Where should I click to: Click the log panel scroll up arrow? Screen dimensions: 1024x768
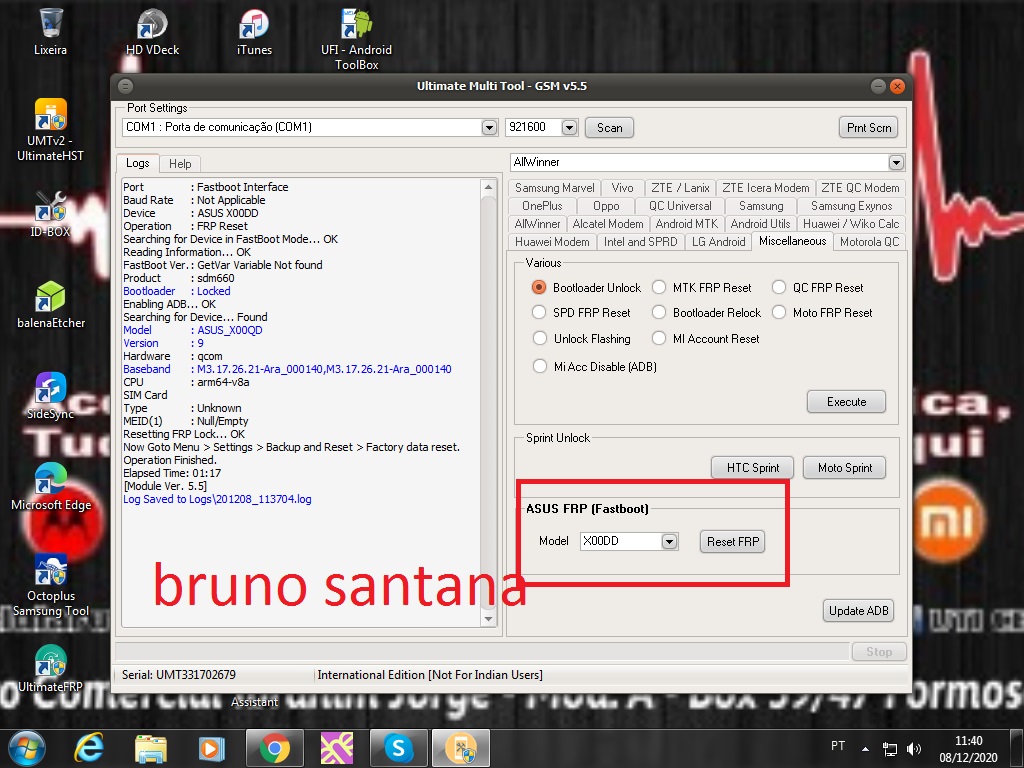[x=488, y=187]
